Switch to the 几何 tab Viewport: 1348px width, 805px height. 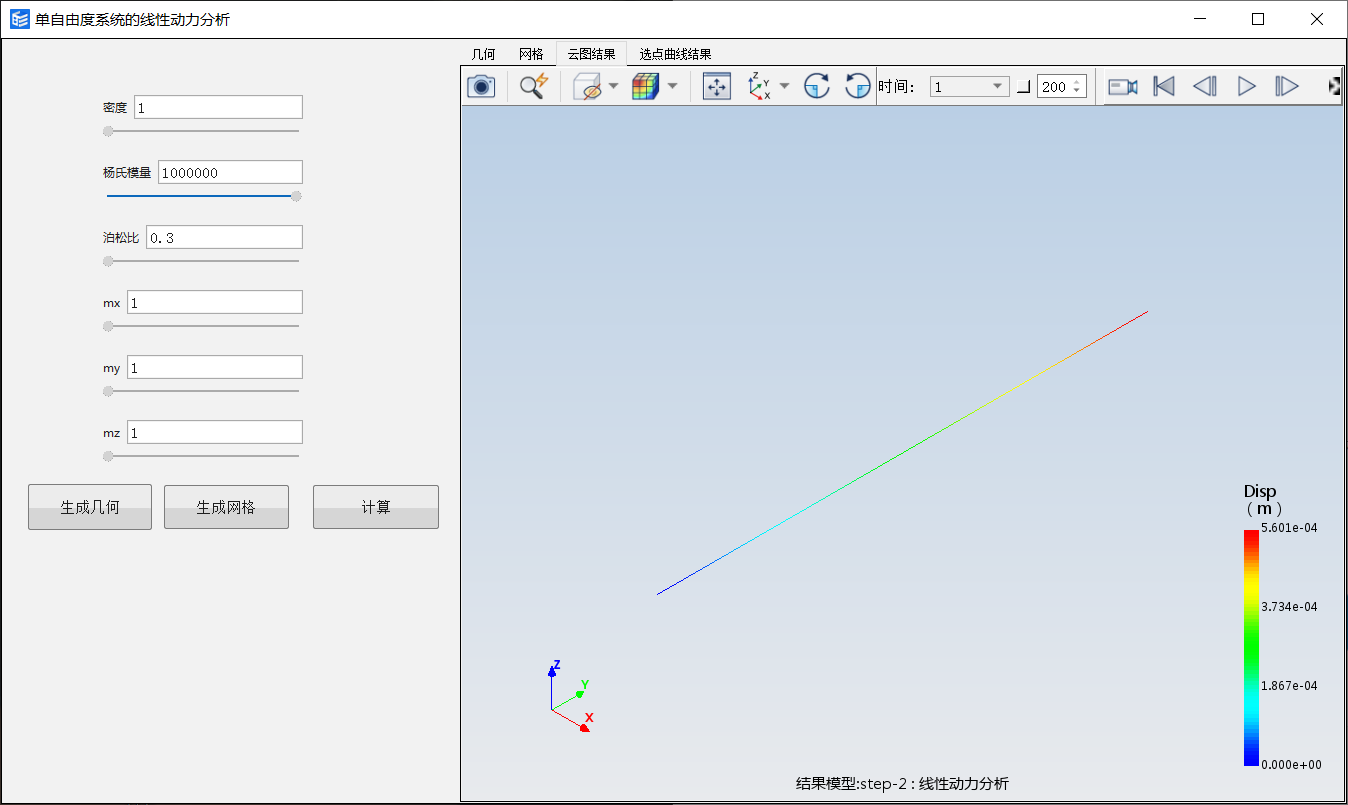(x=483, y=54)
